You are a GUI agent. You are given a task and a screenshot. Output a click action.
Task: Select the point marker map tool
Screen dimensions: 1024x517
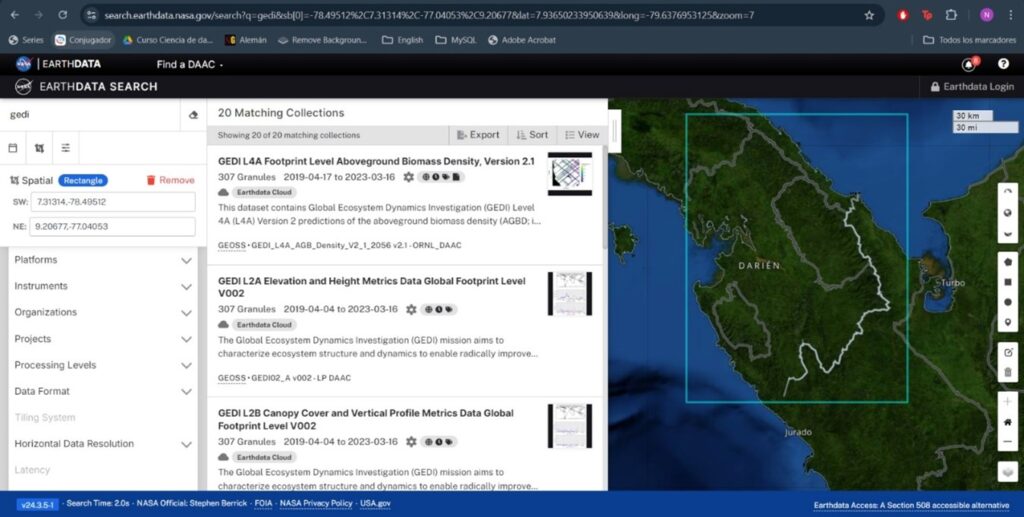click(x=1007, y=322)
